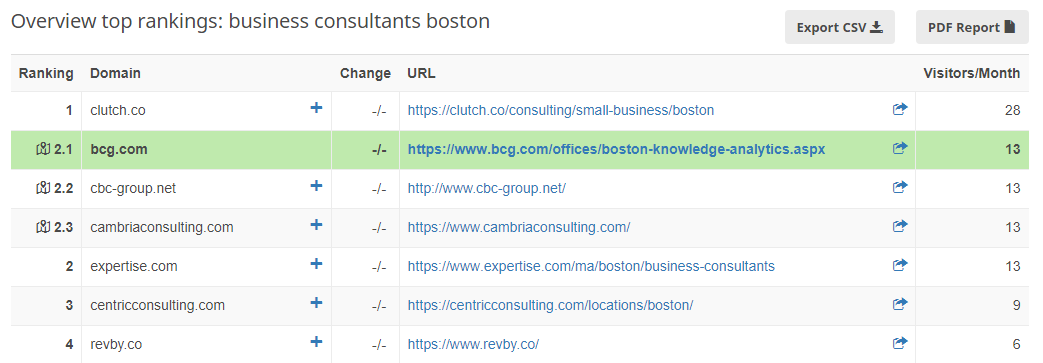The width and height of the screenshot is (1043, 363).
Task: Generate the PDF Report
Action: (972, 27)
